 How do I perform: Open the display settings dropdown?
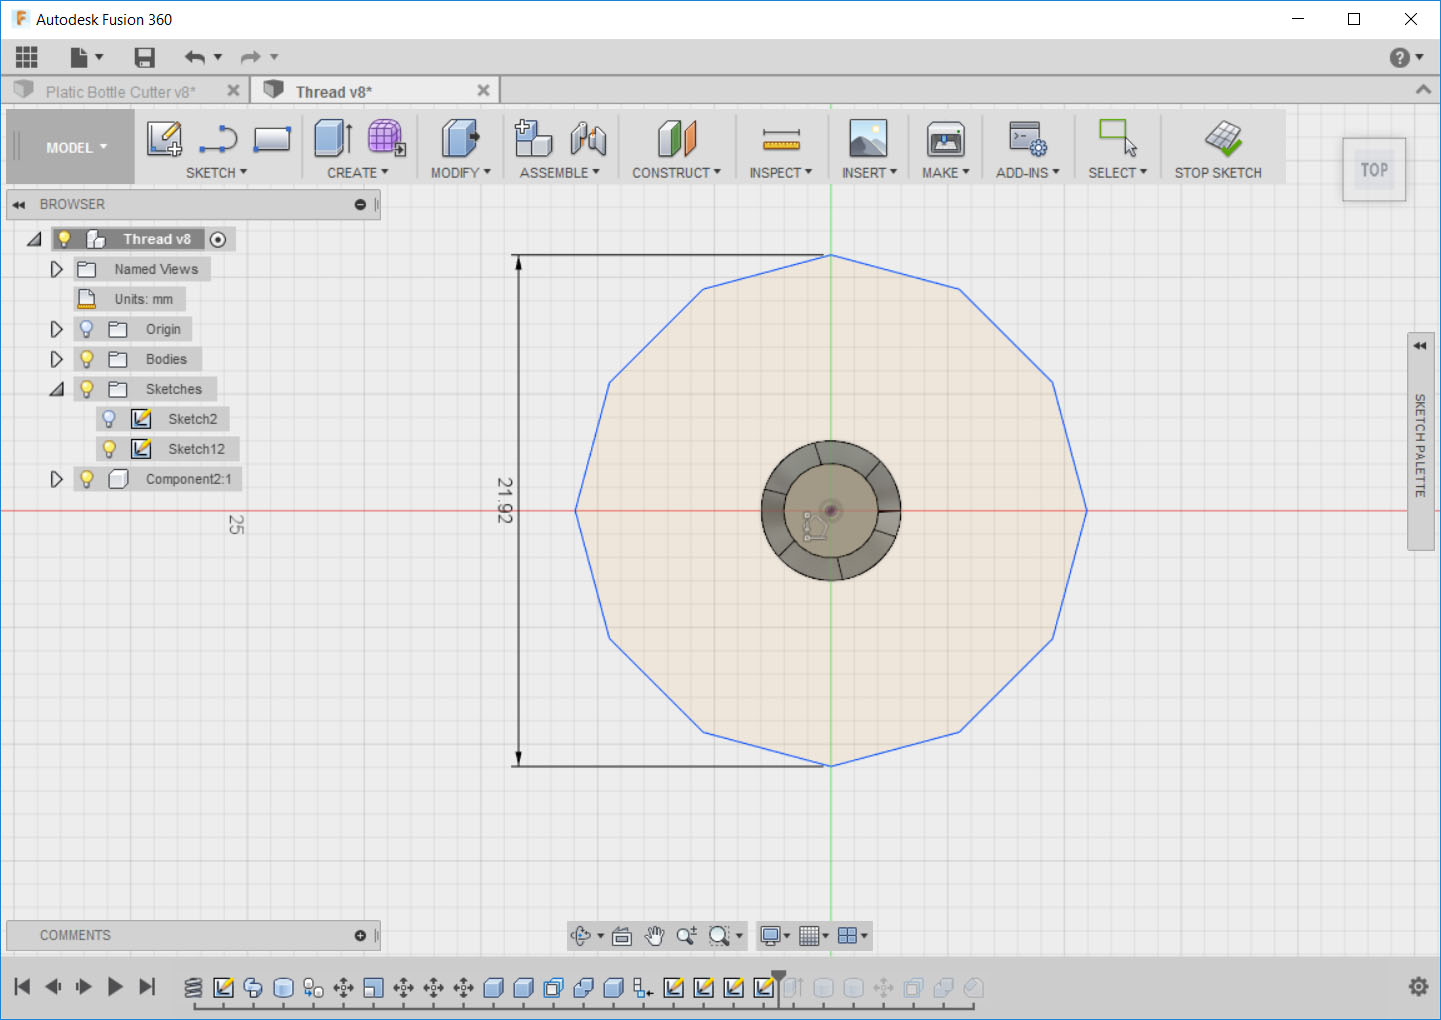pos(771,935)
